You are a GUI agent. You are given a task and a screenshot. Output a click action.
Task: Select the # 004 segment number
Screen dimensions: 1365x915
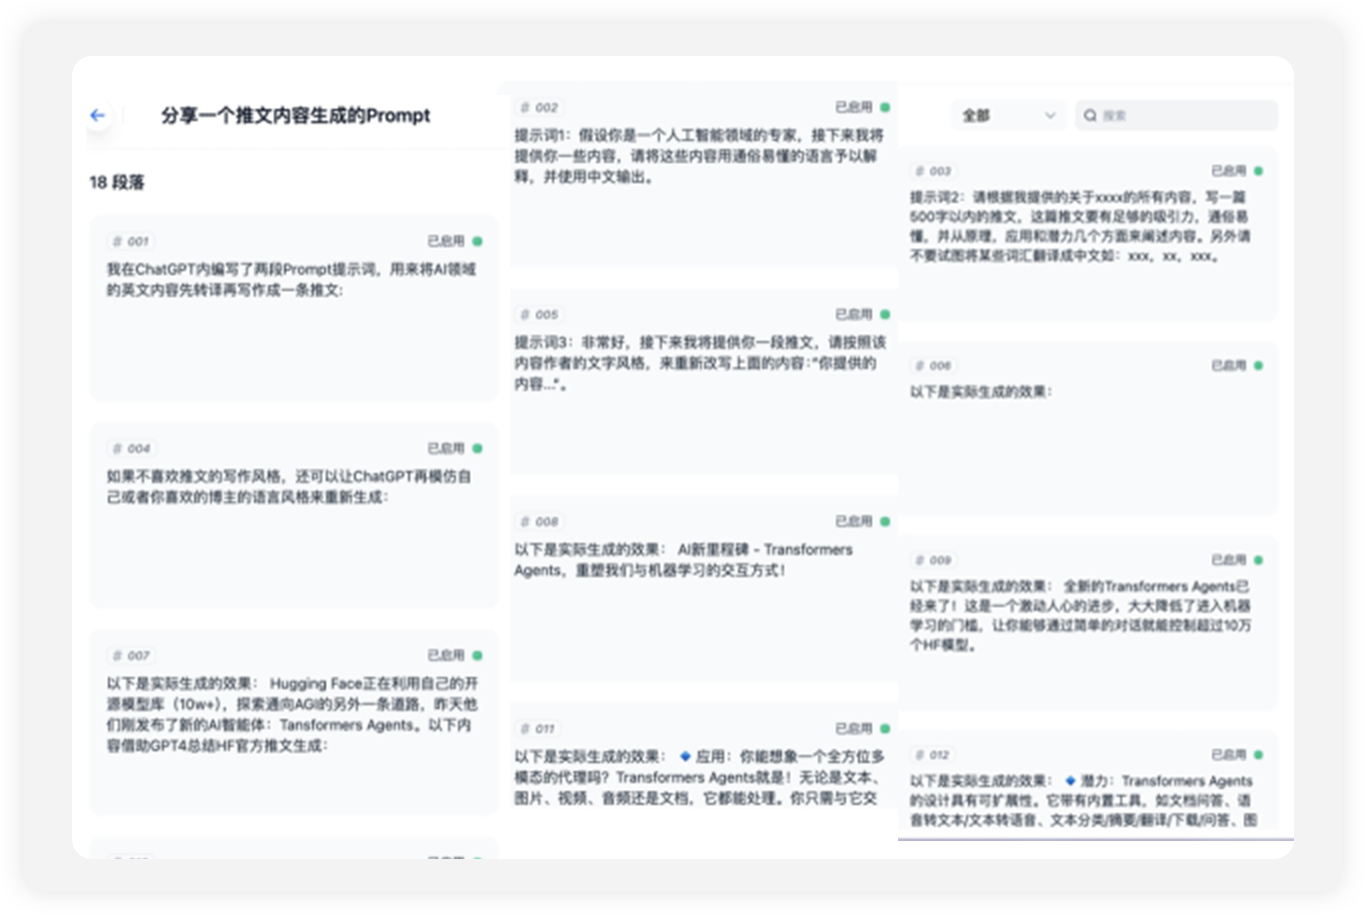[x=131, y=448]
